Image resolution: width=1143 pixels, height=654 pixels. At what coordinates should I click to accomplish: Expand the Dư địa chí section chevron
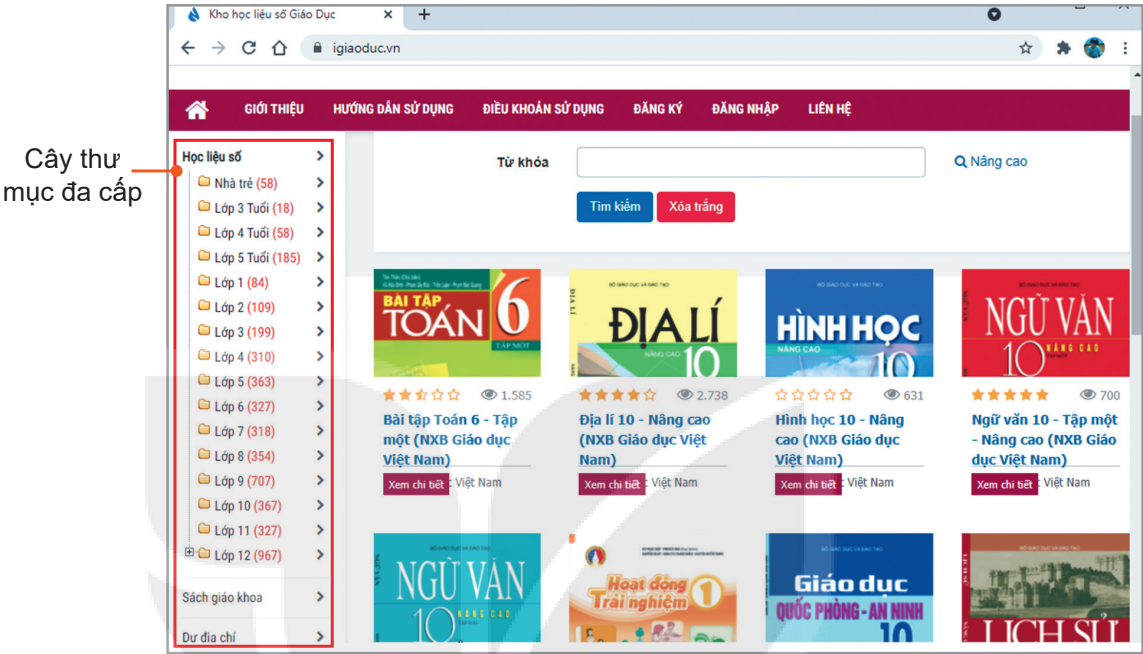click(x=320, y=637)
